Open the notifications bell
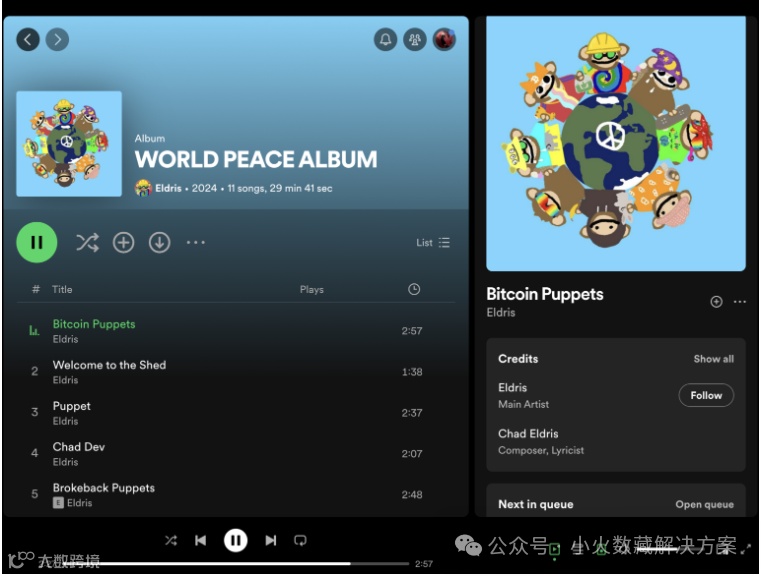Viewport: 761px width, 576px height. (385, 39)
